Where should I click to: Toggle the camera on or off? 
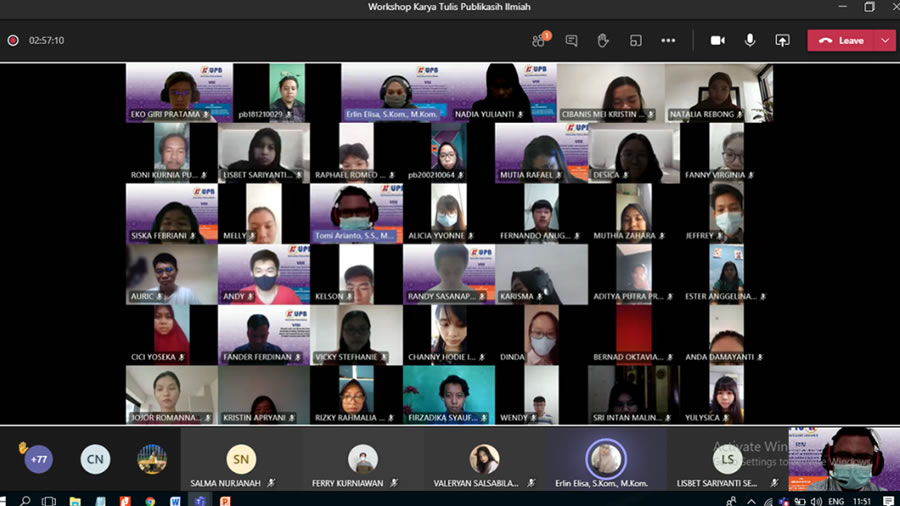coord(717,41)
